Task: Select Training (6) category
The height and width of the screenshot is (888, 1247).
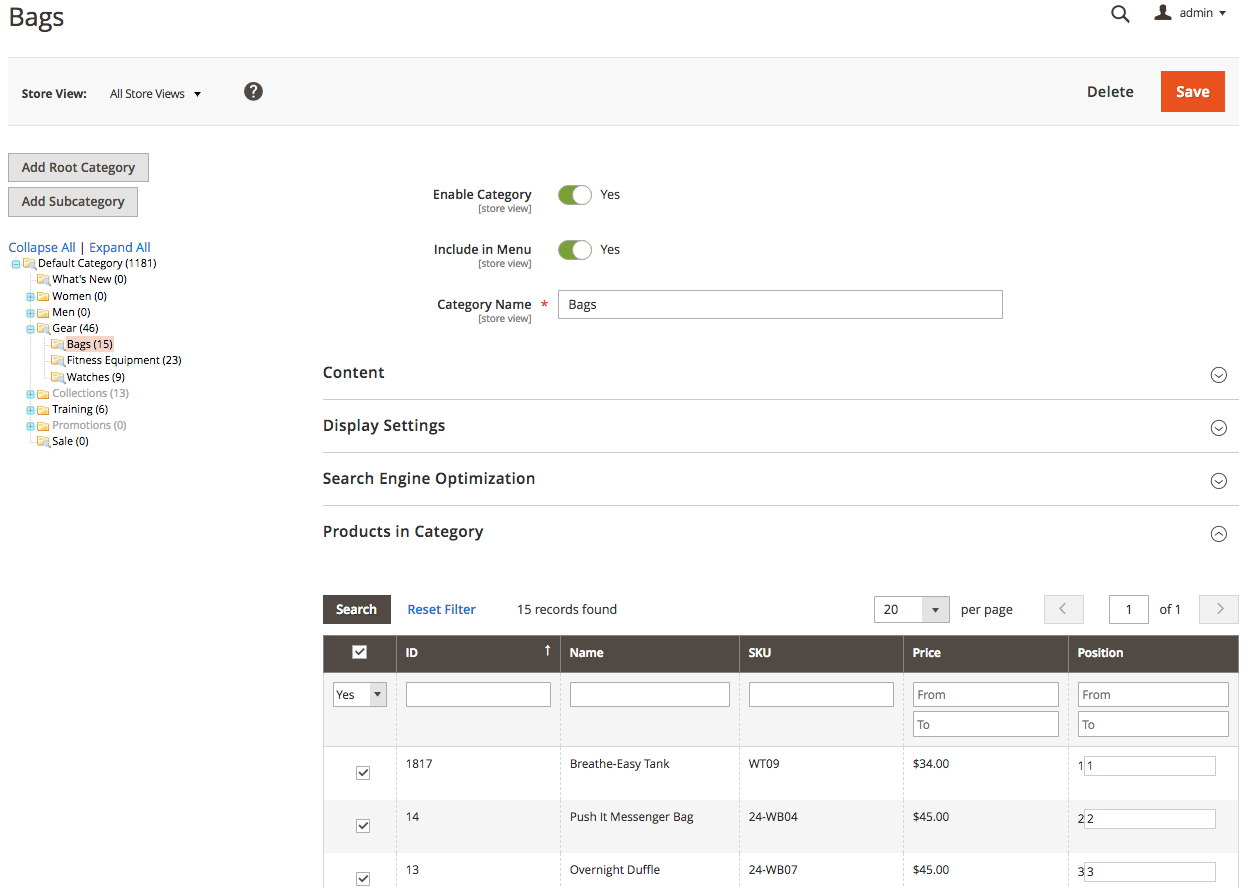Action: (80, 409)
